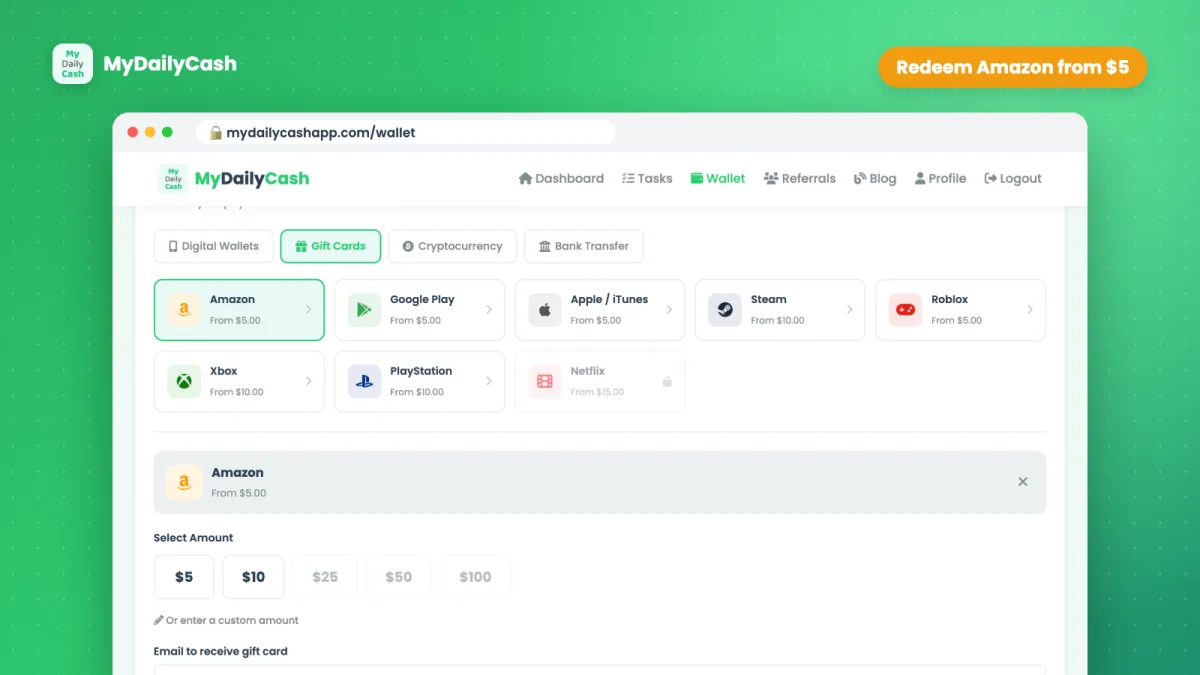Click the Xbox logo icon
This screenshot has width=1200, height=675.
184,382
